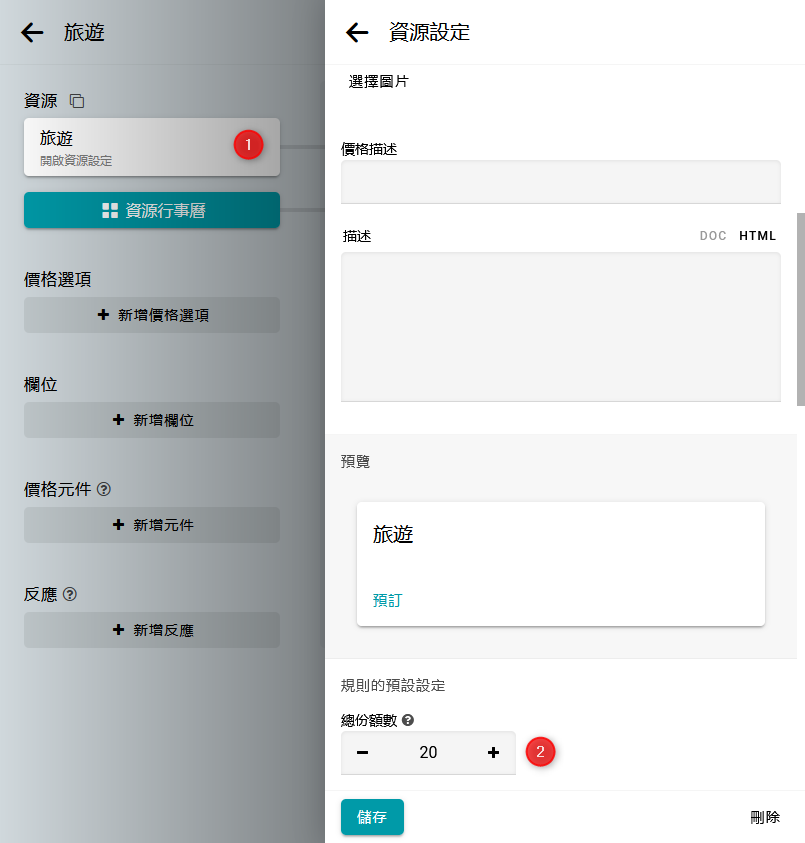The width and height of the screenshot is (805, 843).
Task: Click 新增元件 to add a price component
Action: [152, 525]
